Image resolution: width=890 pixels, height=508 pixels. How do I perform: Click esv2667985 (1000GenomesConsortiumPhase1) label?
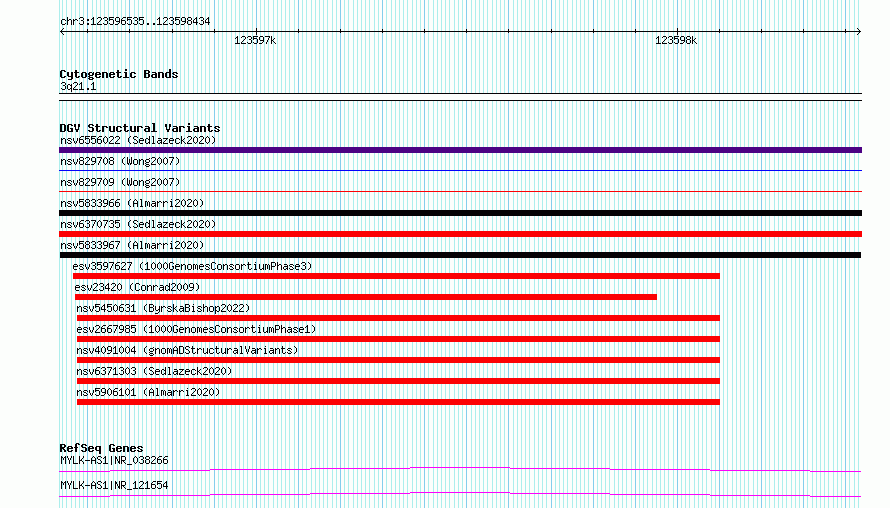(x=196, y=329)
